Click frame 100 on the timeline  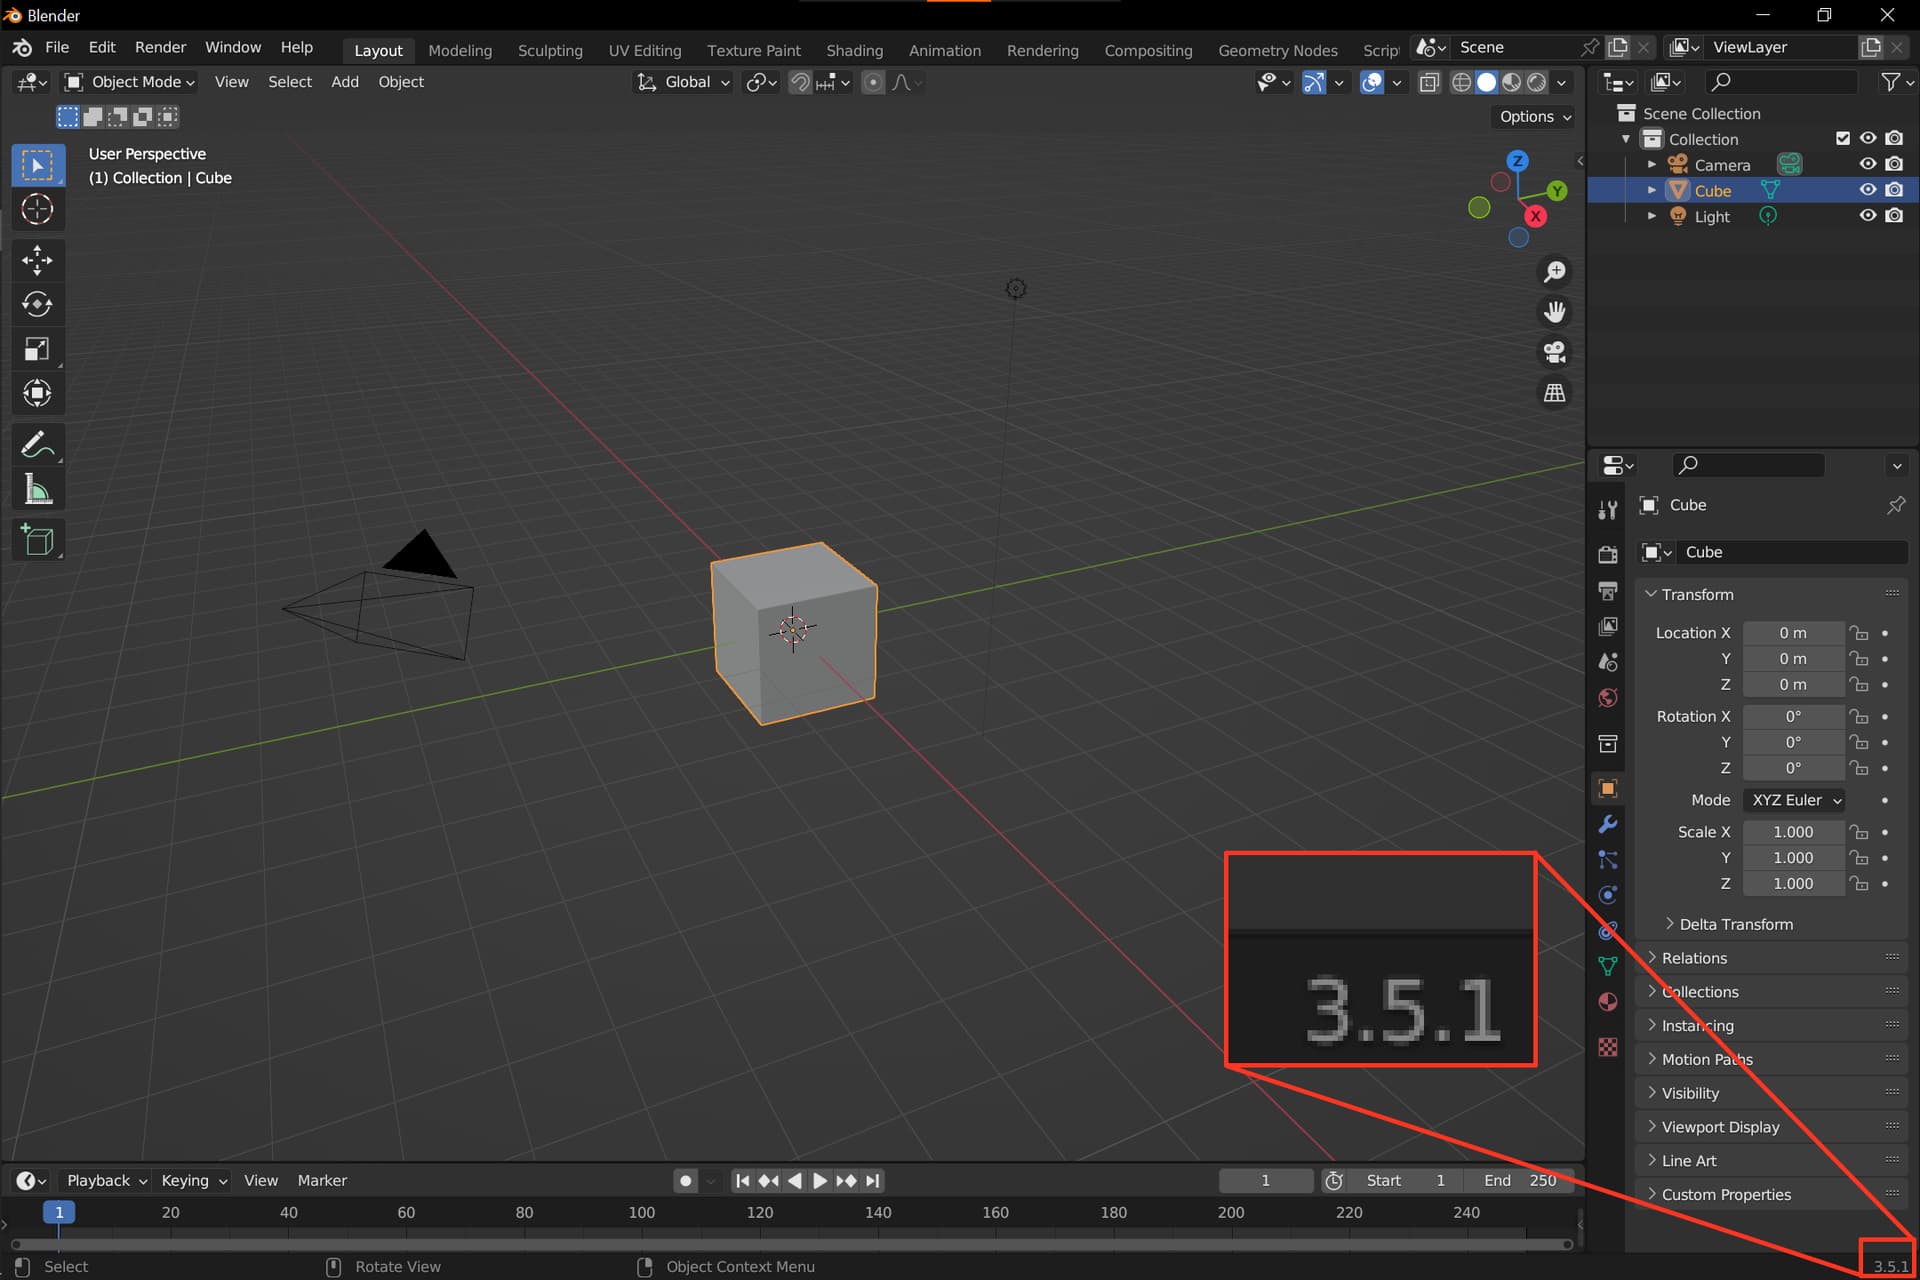(x=641, y=1212)
